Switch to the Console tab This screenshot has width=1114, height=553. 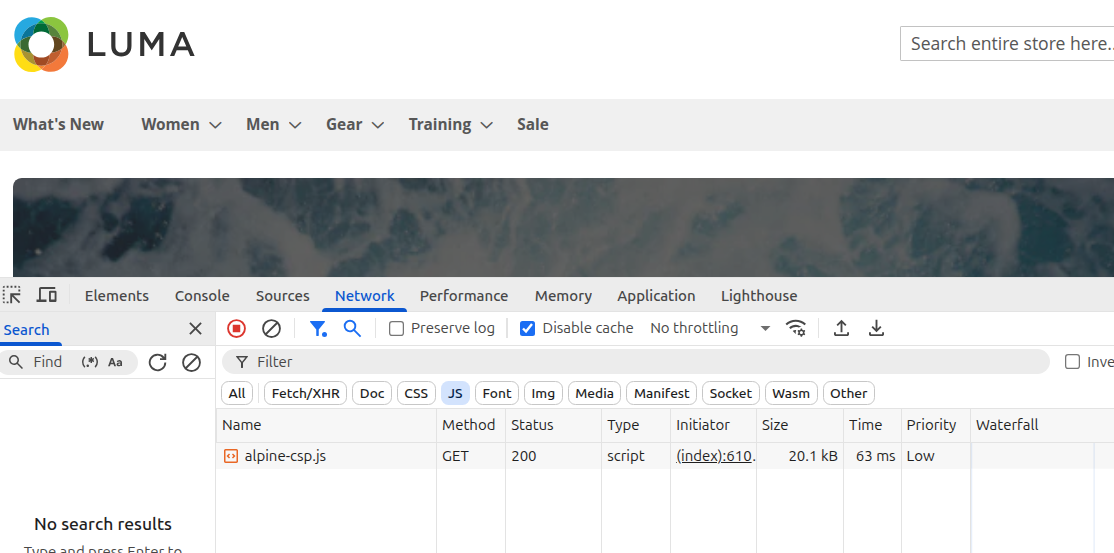click(202, 296)
